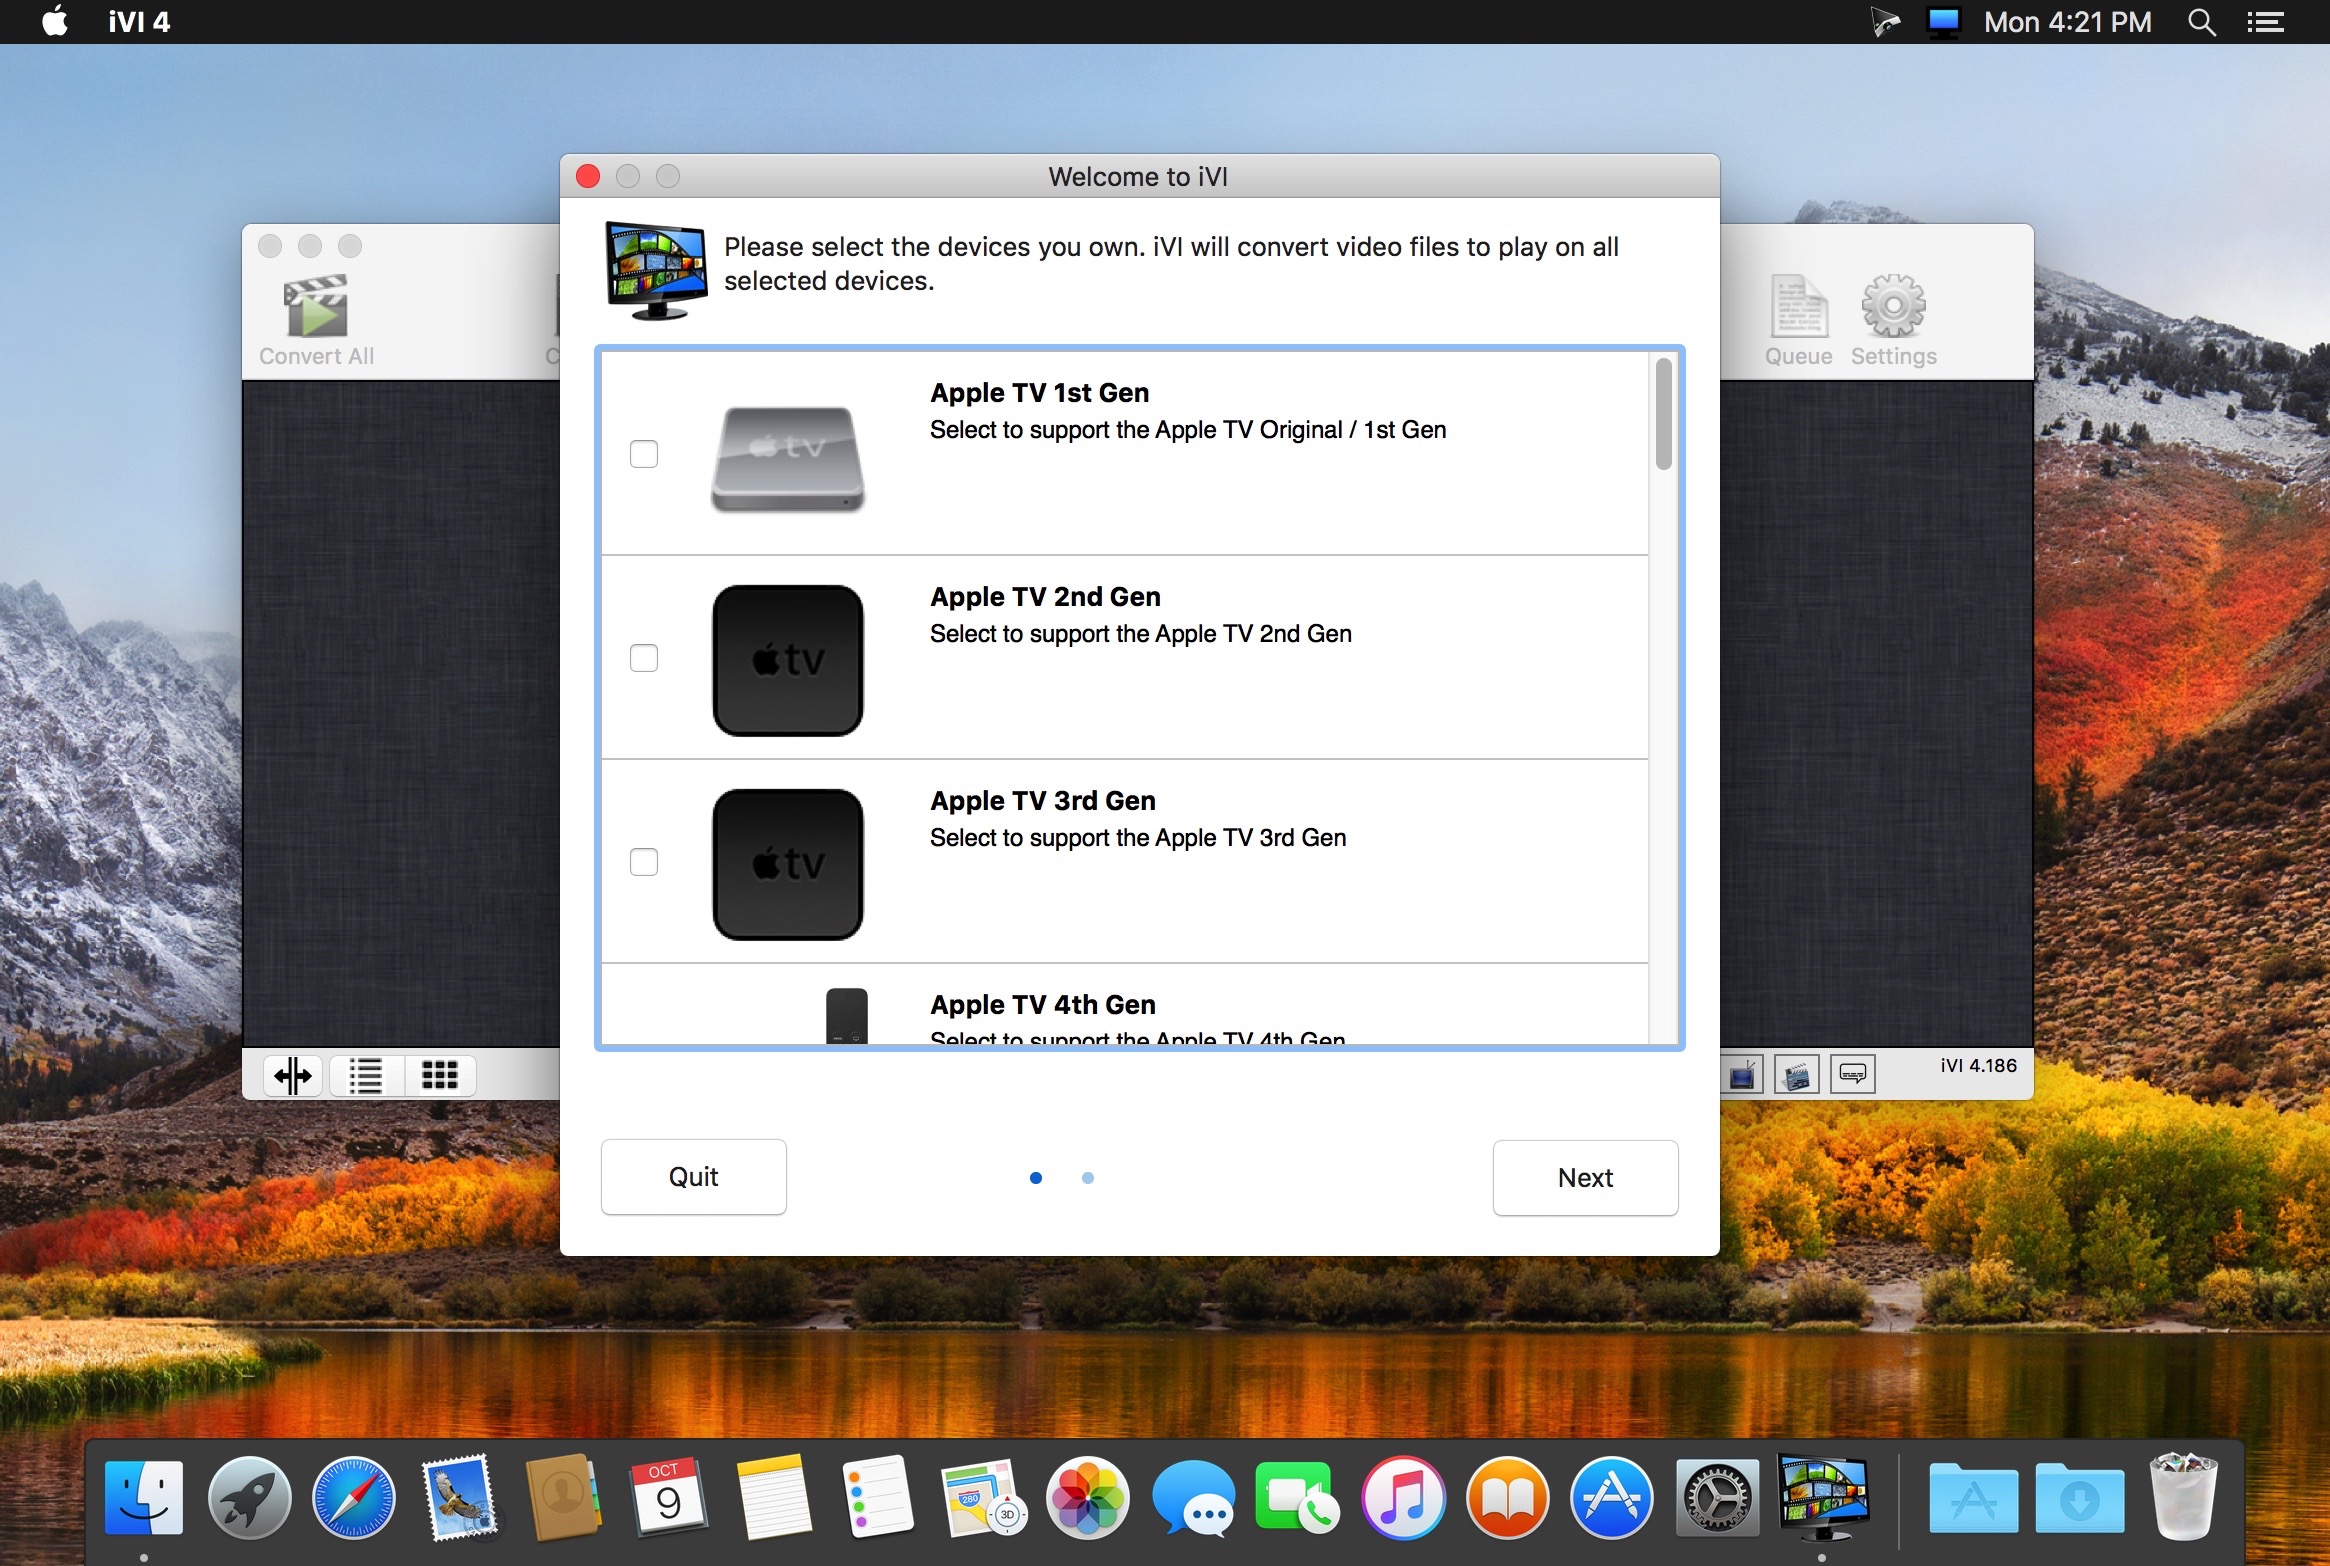The image size is (2330, 1566).
Task: Click the device list scrollbar thumb
Action: pyautogui.click(x=1663, y=414)
